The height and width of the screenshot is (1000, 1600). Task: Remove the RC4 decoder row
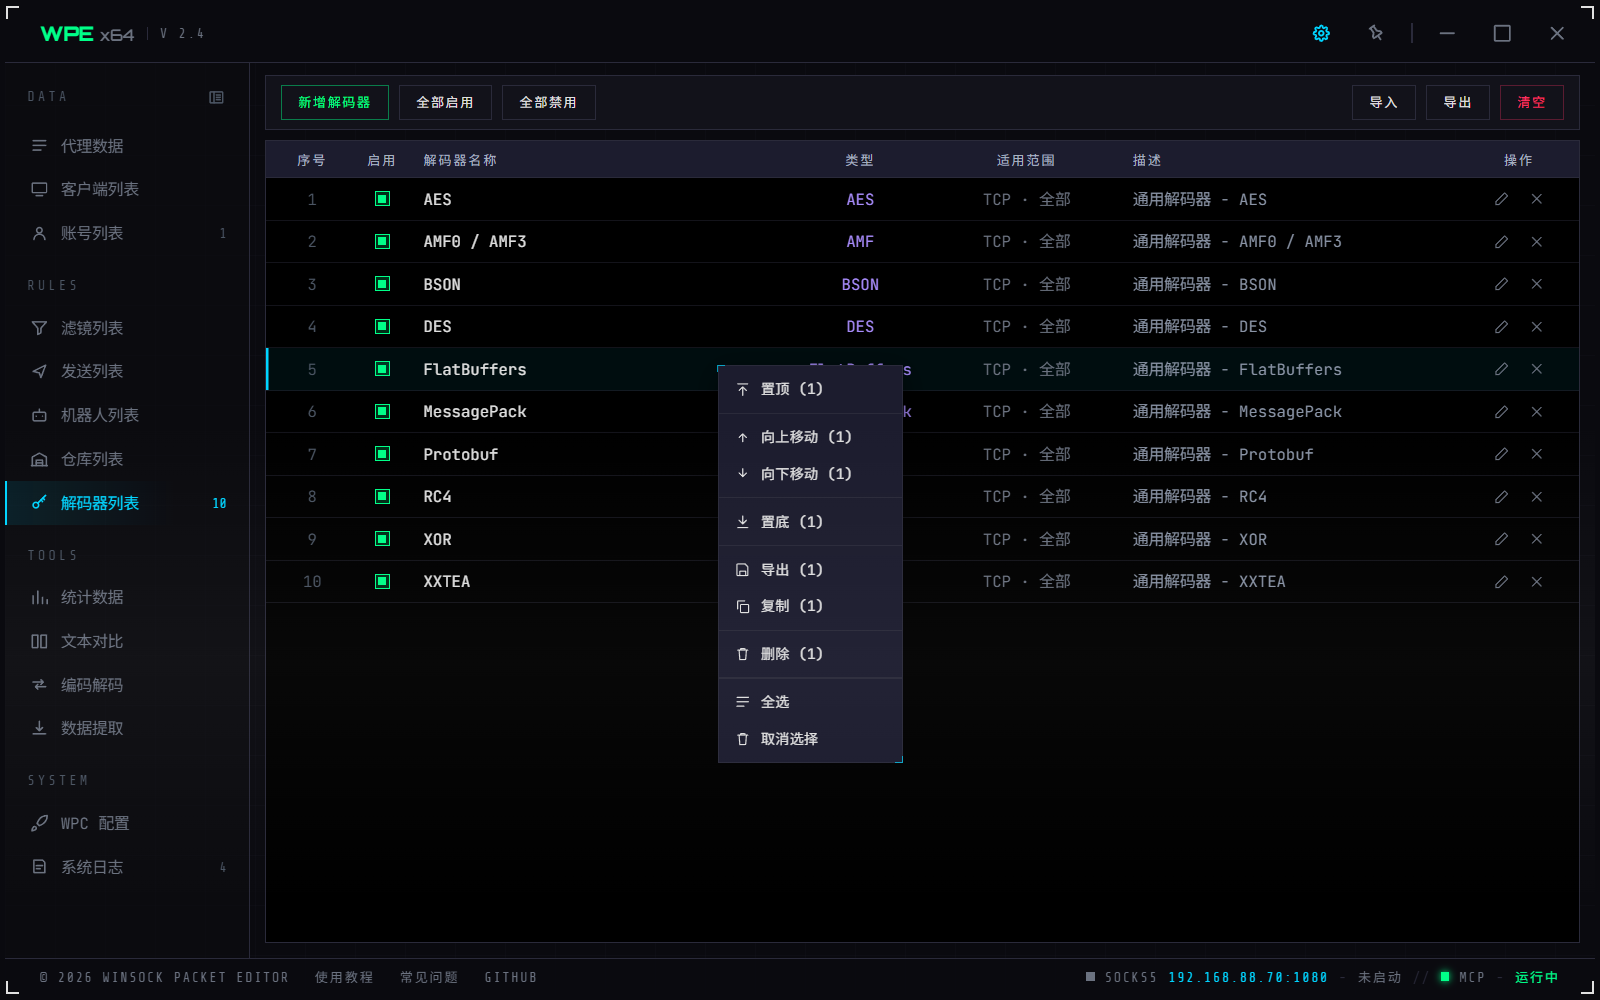1537,497
